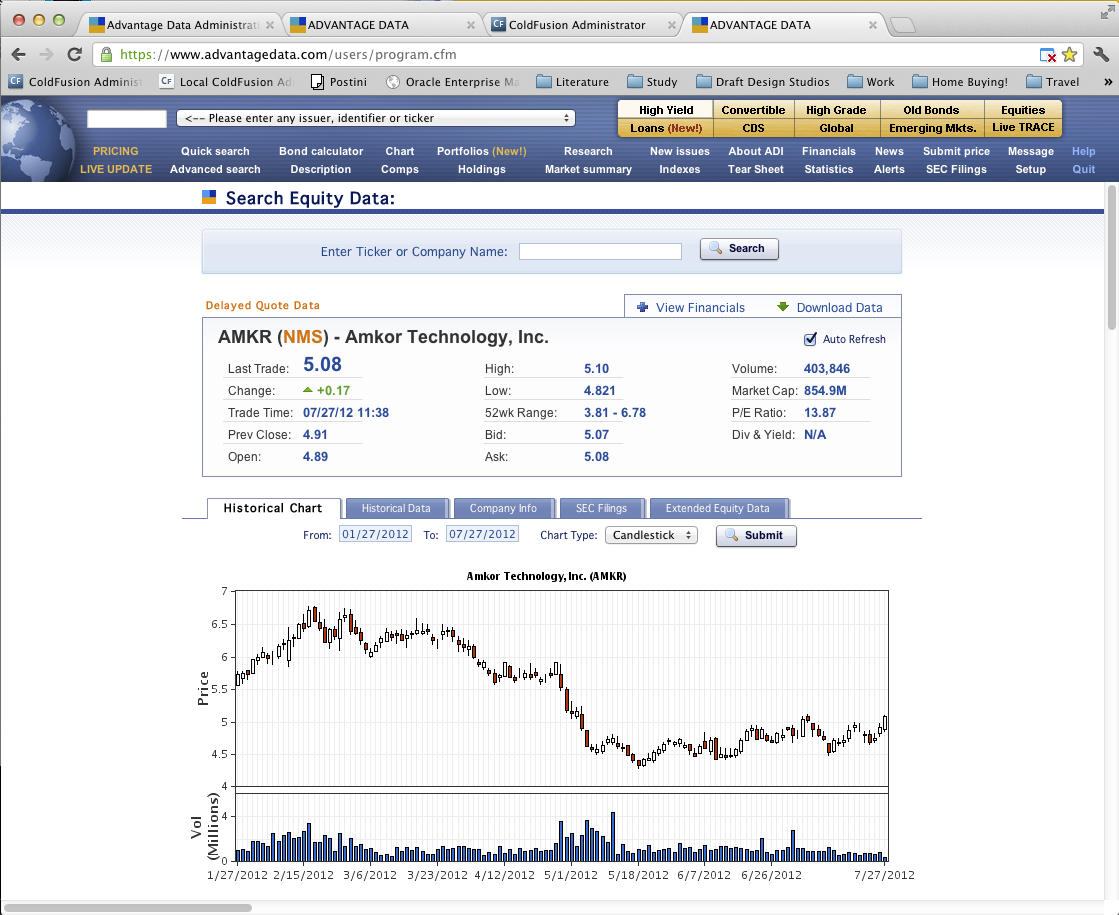Open the Draft Design Studios bookmark folder

click(x=763, y=82)
